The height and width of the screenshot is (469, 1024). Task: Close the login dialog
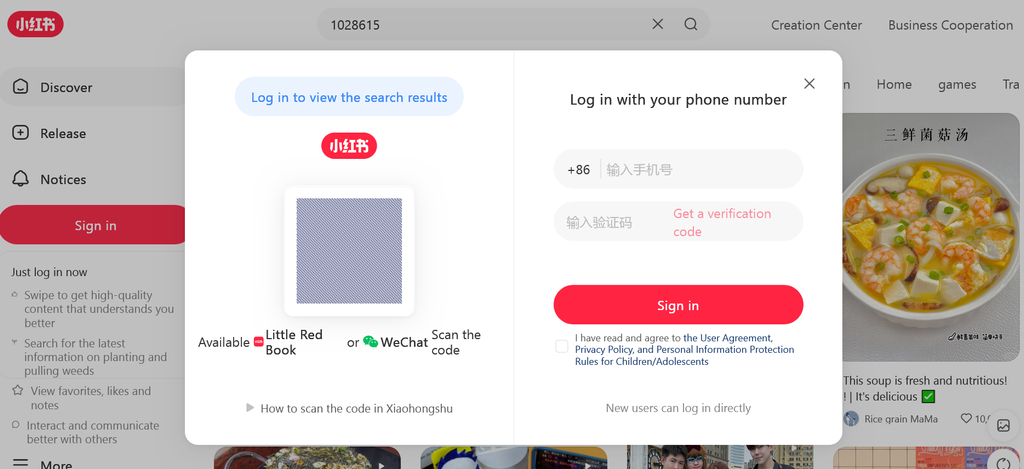click(809, 84)
